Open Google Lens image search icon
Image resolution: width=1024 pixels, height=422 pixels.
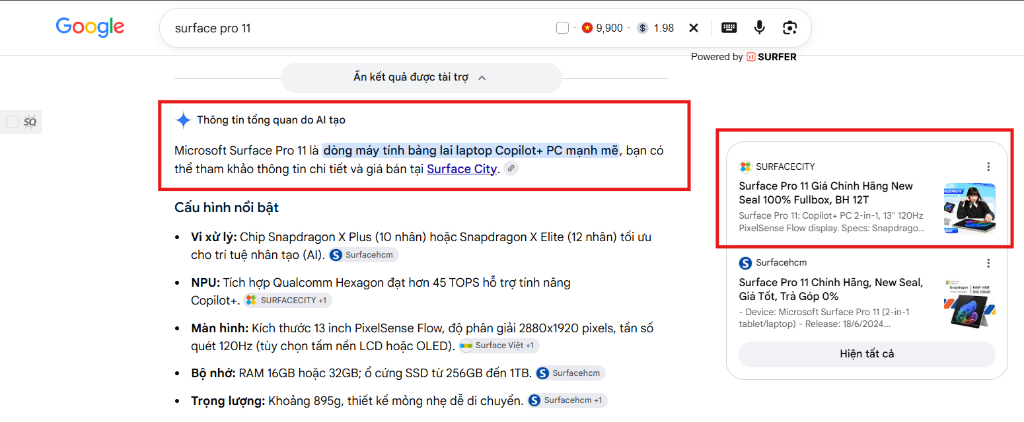click(790, 27)
